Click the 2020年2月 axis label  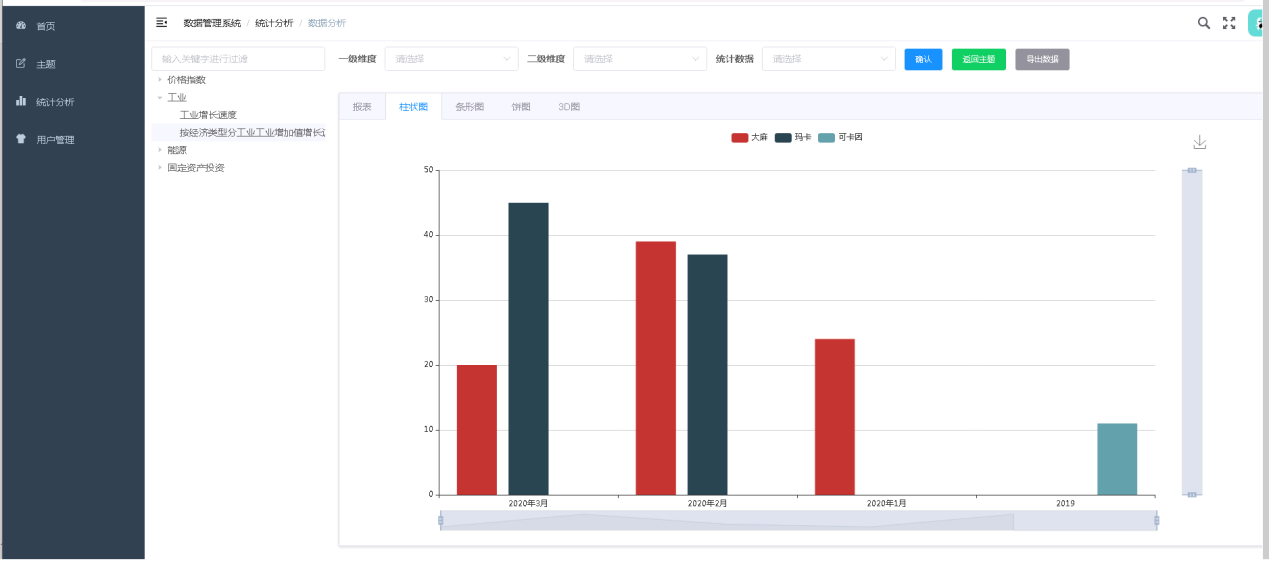[x=707, y=503]
